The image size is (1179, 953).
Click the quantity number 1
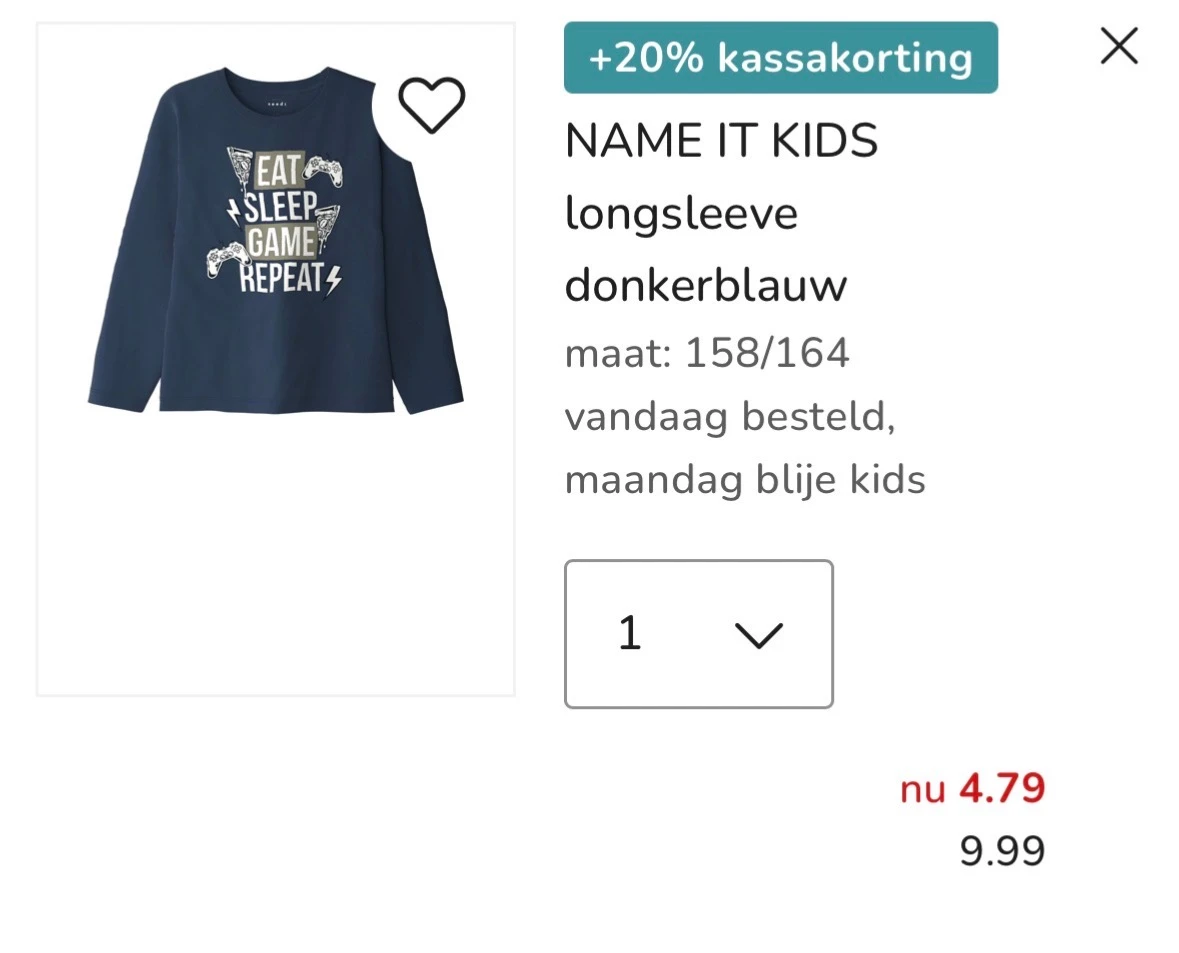(629, 633)
